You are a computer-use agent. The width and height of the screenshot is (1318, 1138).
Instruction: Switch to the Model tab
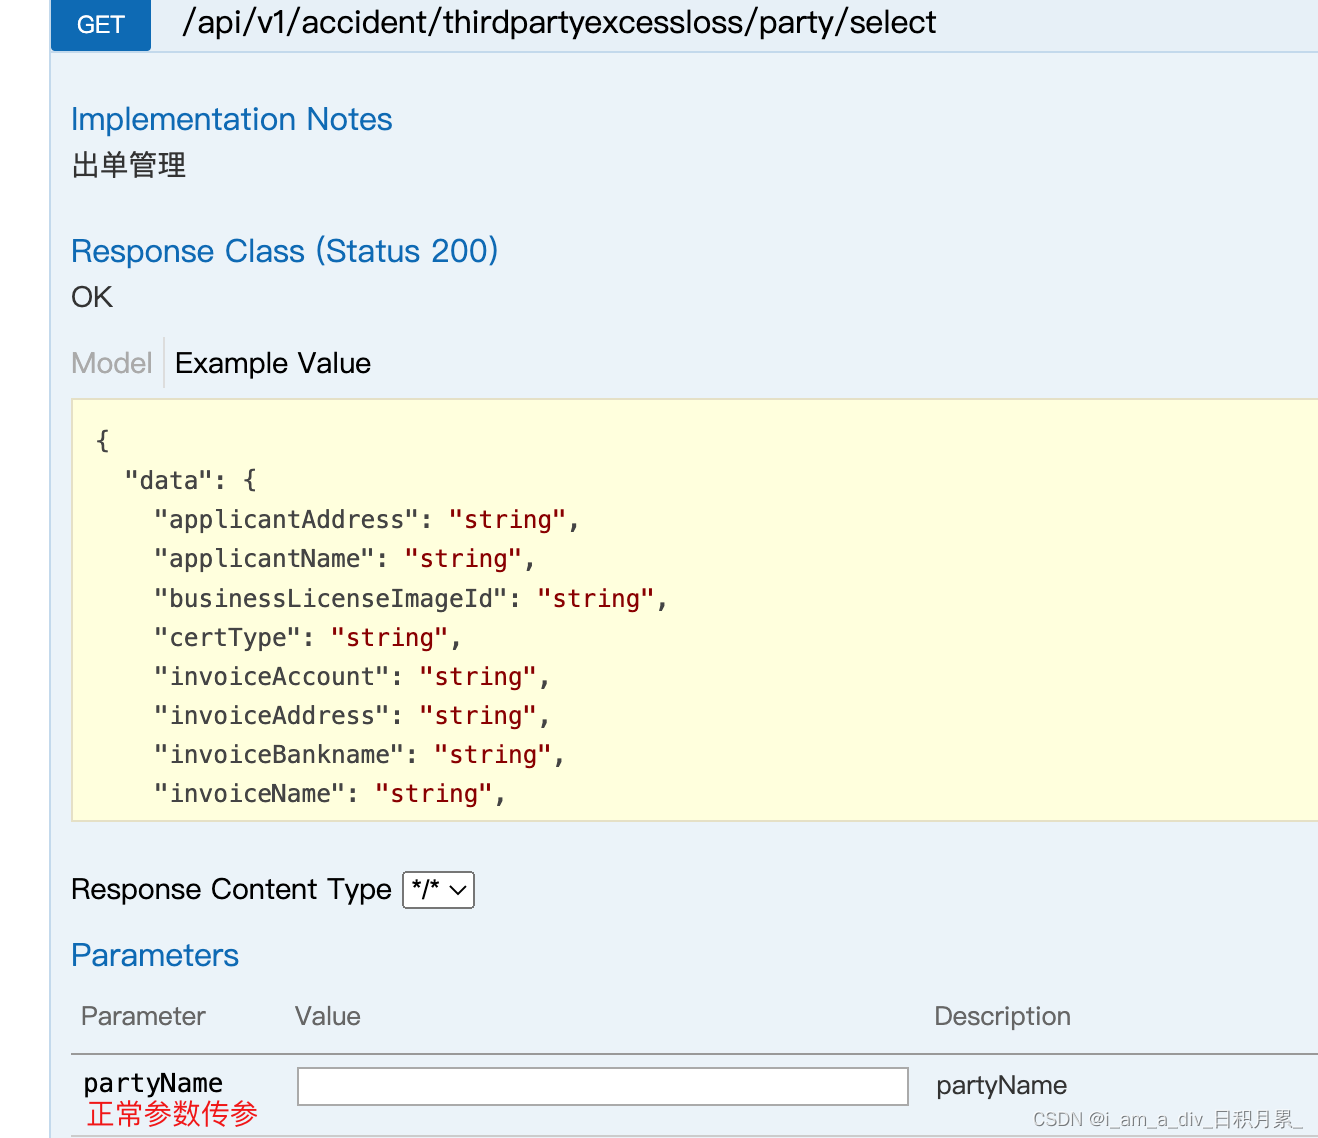(x=112, y=363)
